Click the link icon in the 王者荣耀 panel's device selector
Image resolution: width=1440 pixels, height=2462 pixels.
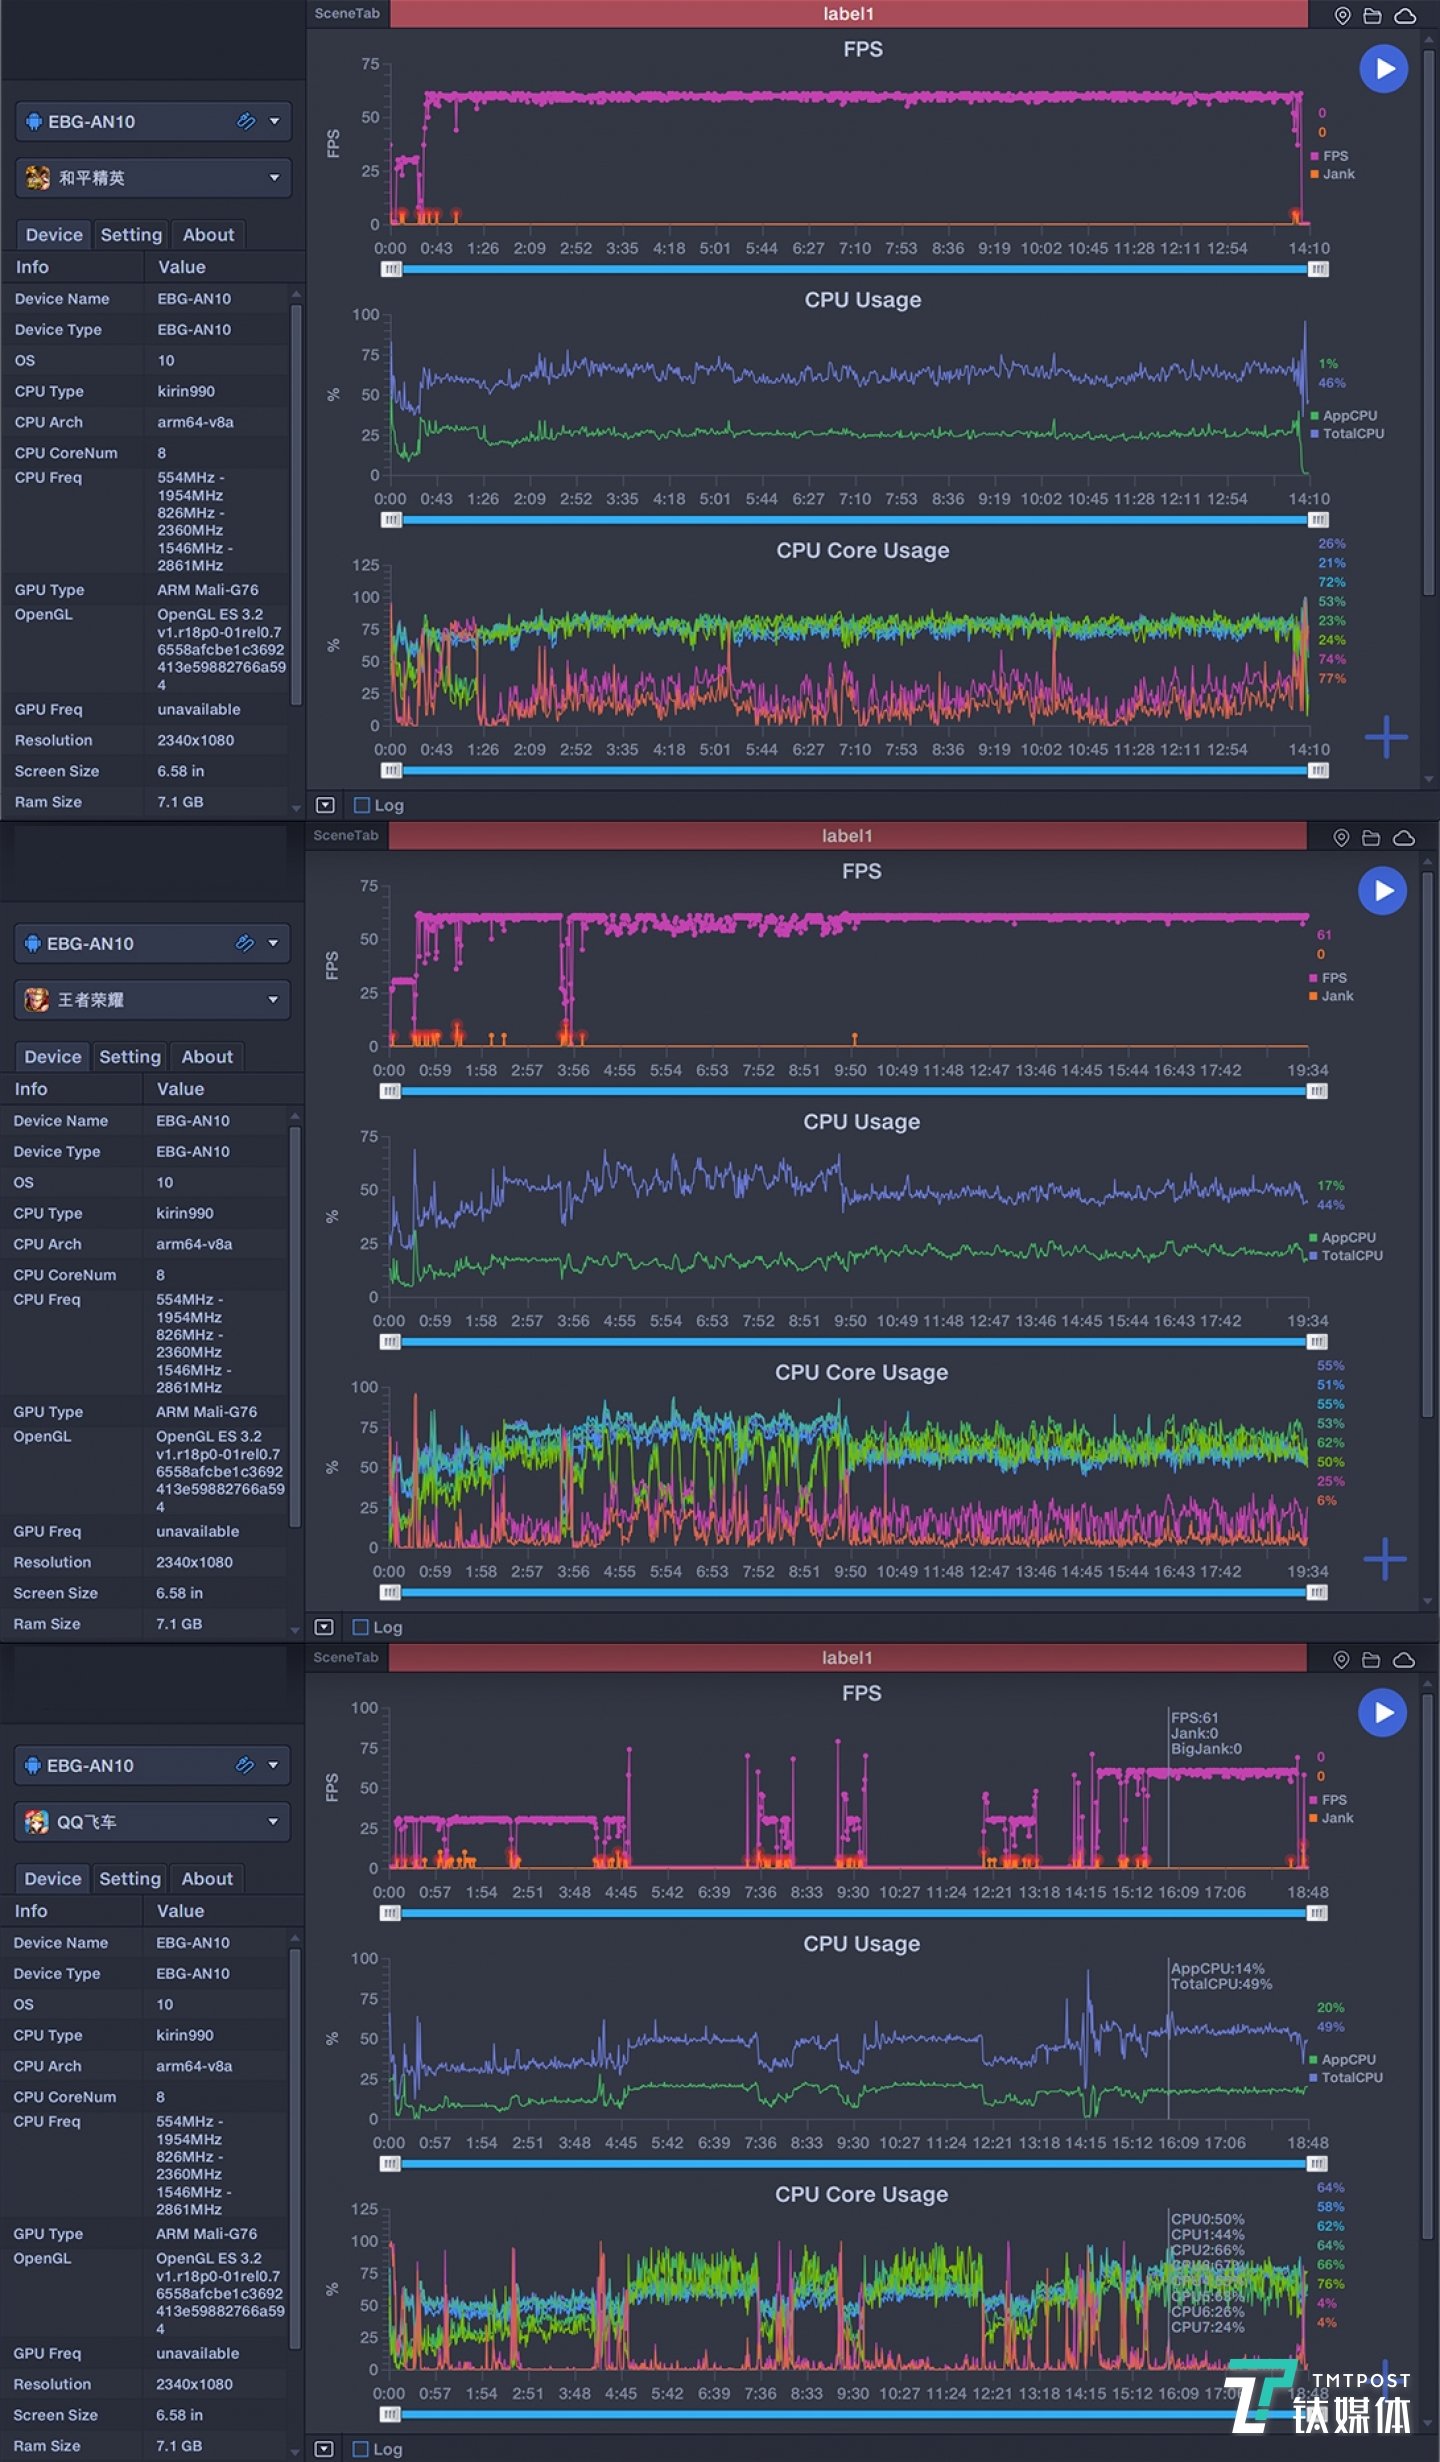244,943
